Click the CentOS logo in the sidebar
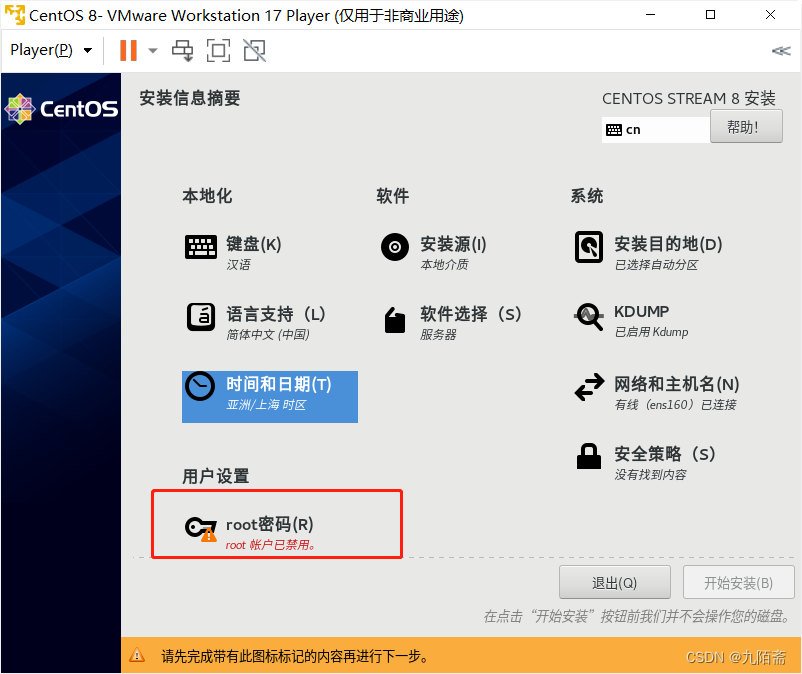Screen dimensions: 802x674 point(61,108)
